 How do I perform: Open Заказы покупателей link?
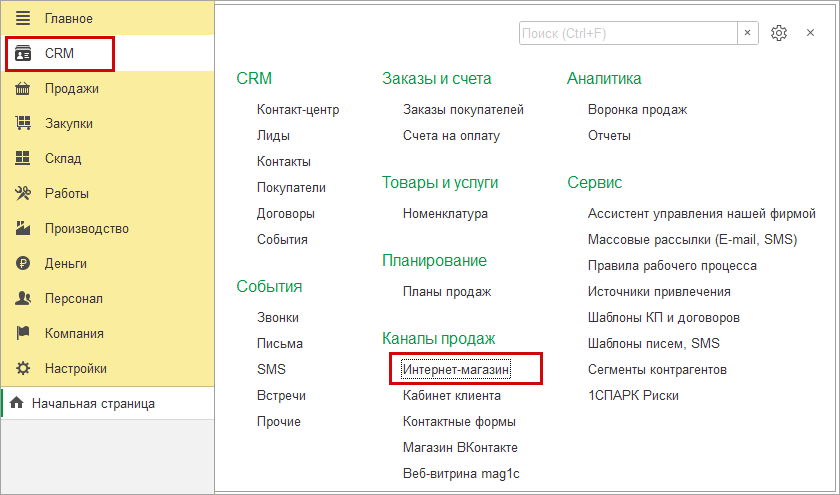coord(463,110)
